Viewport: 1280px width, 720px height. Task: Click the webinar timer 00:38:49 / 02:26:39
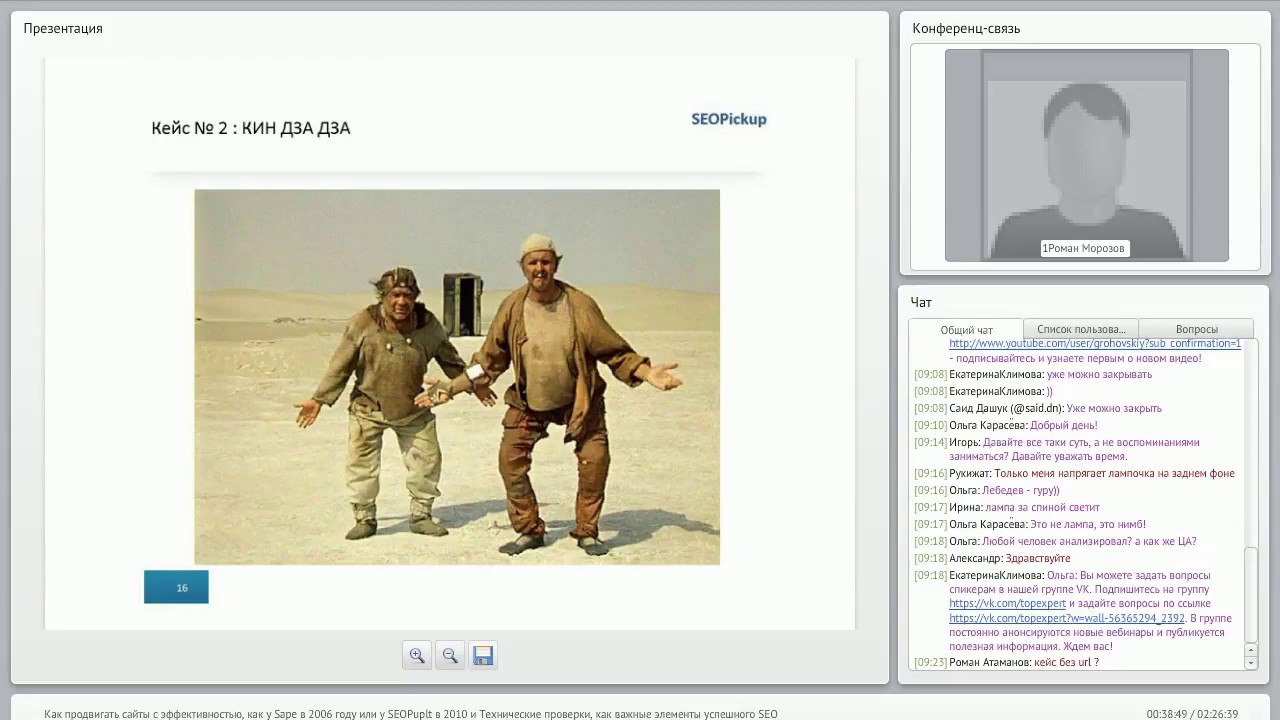pyautogui.click(x=1192, y=714)
